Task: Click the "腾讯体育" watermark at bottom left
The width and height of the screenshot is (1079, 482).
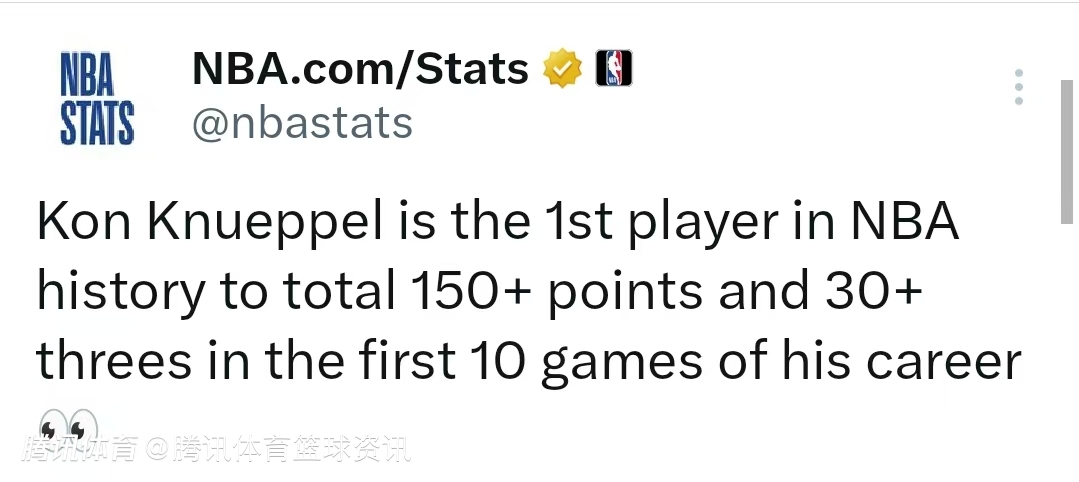Action: click(x=86, y=451)
